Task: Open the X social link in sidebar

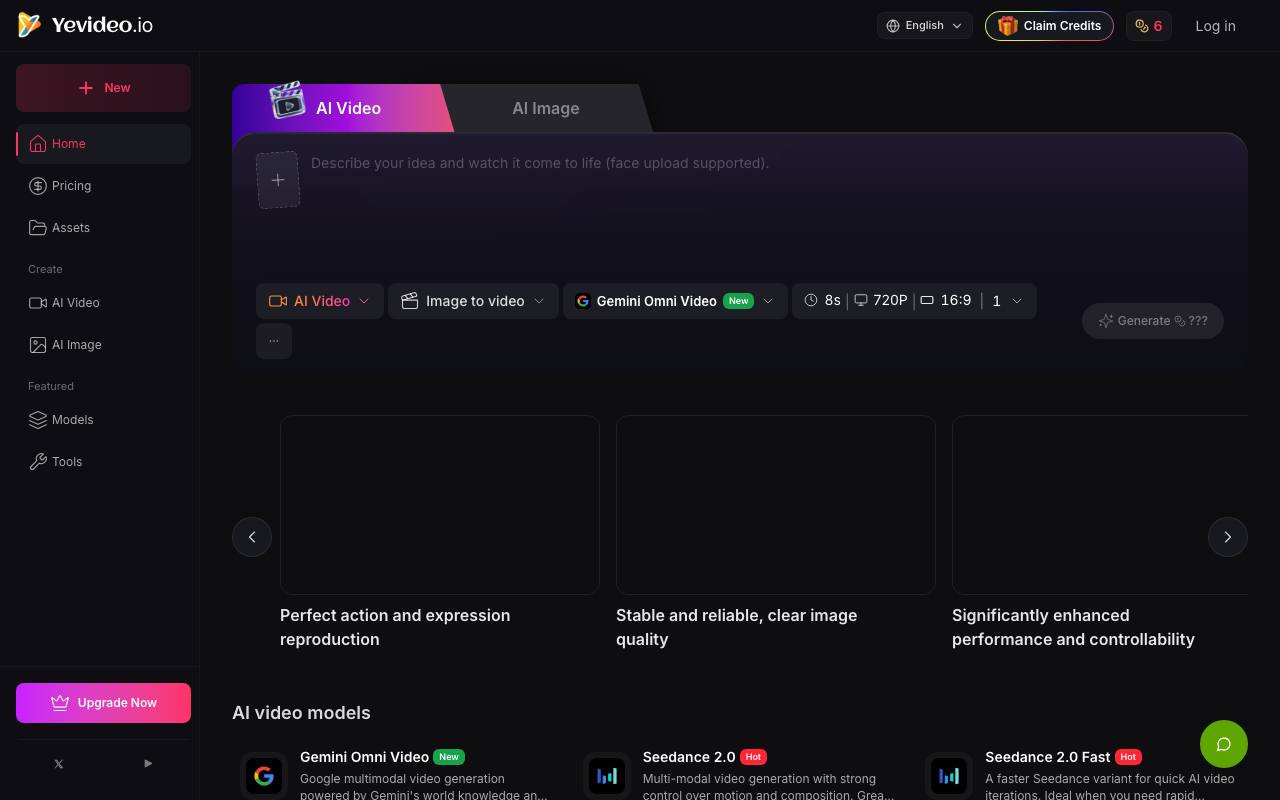Action: click(58, 763)
